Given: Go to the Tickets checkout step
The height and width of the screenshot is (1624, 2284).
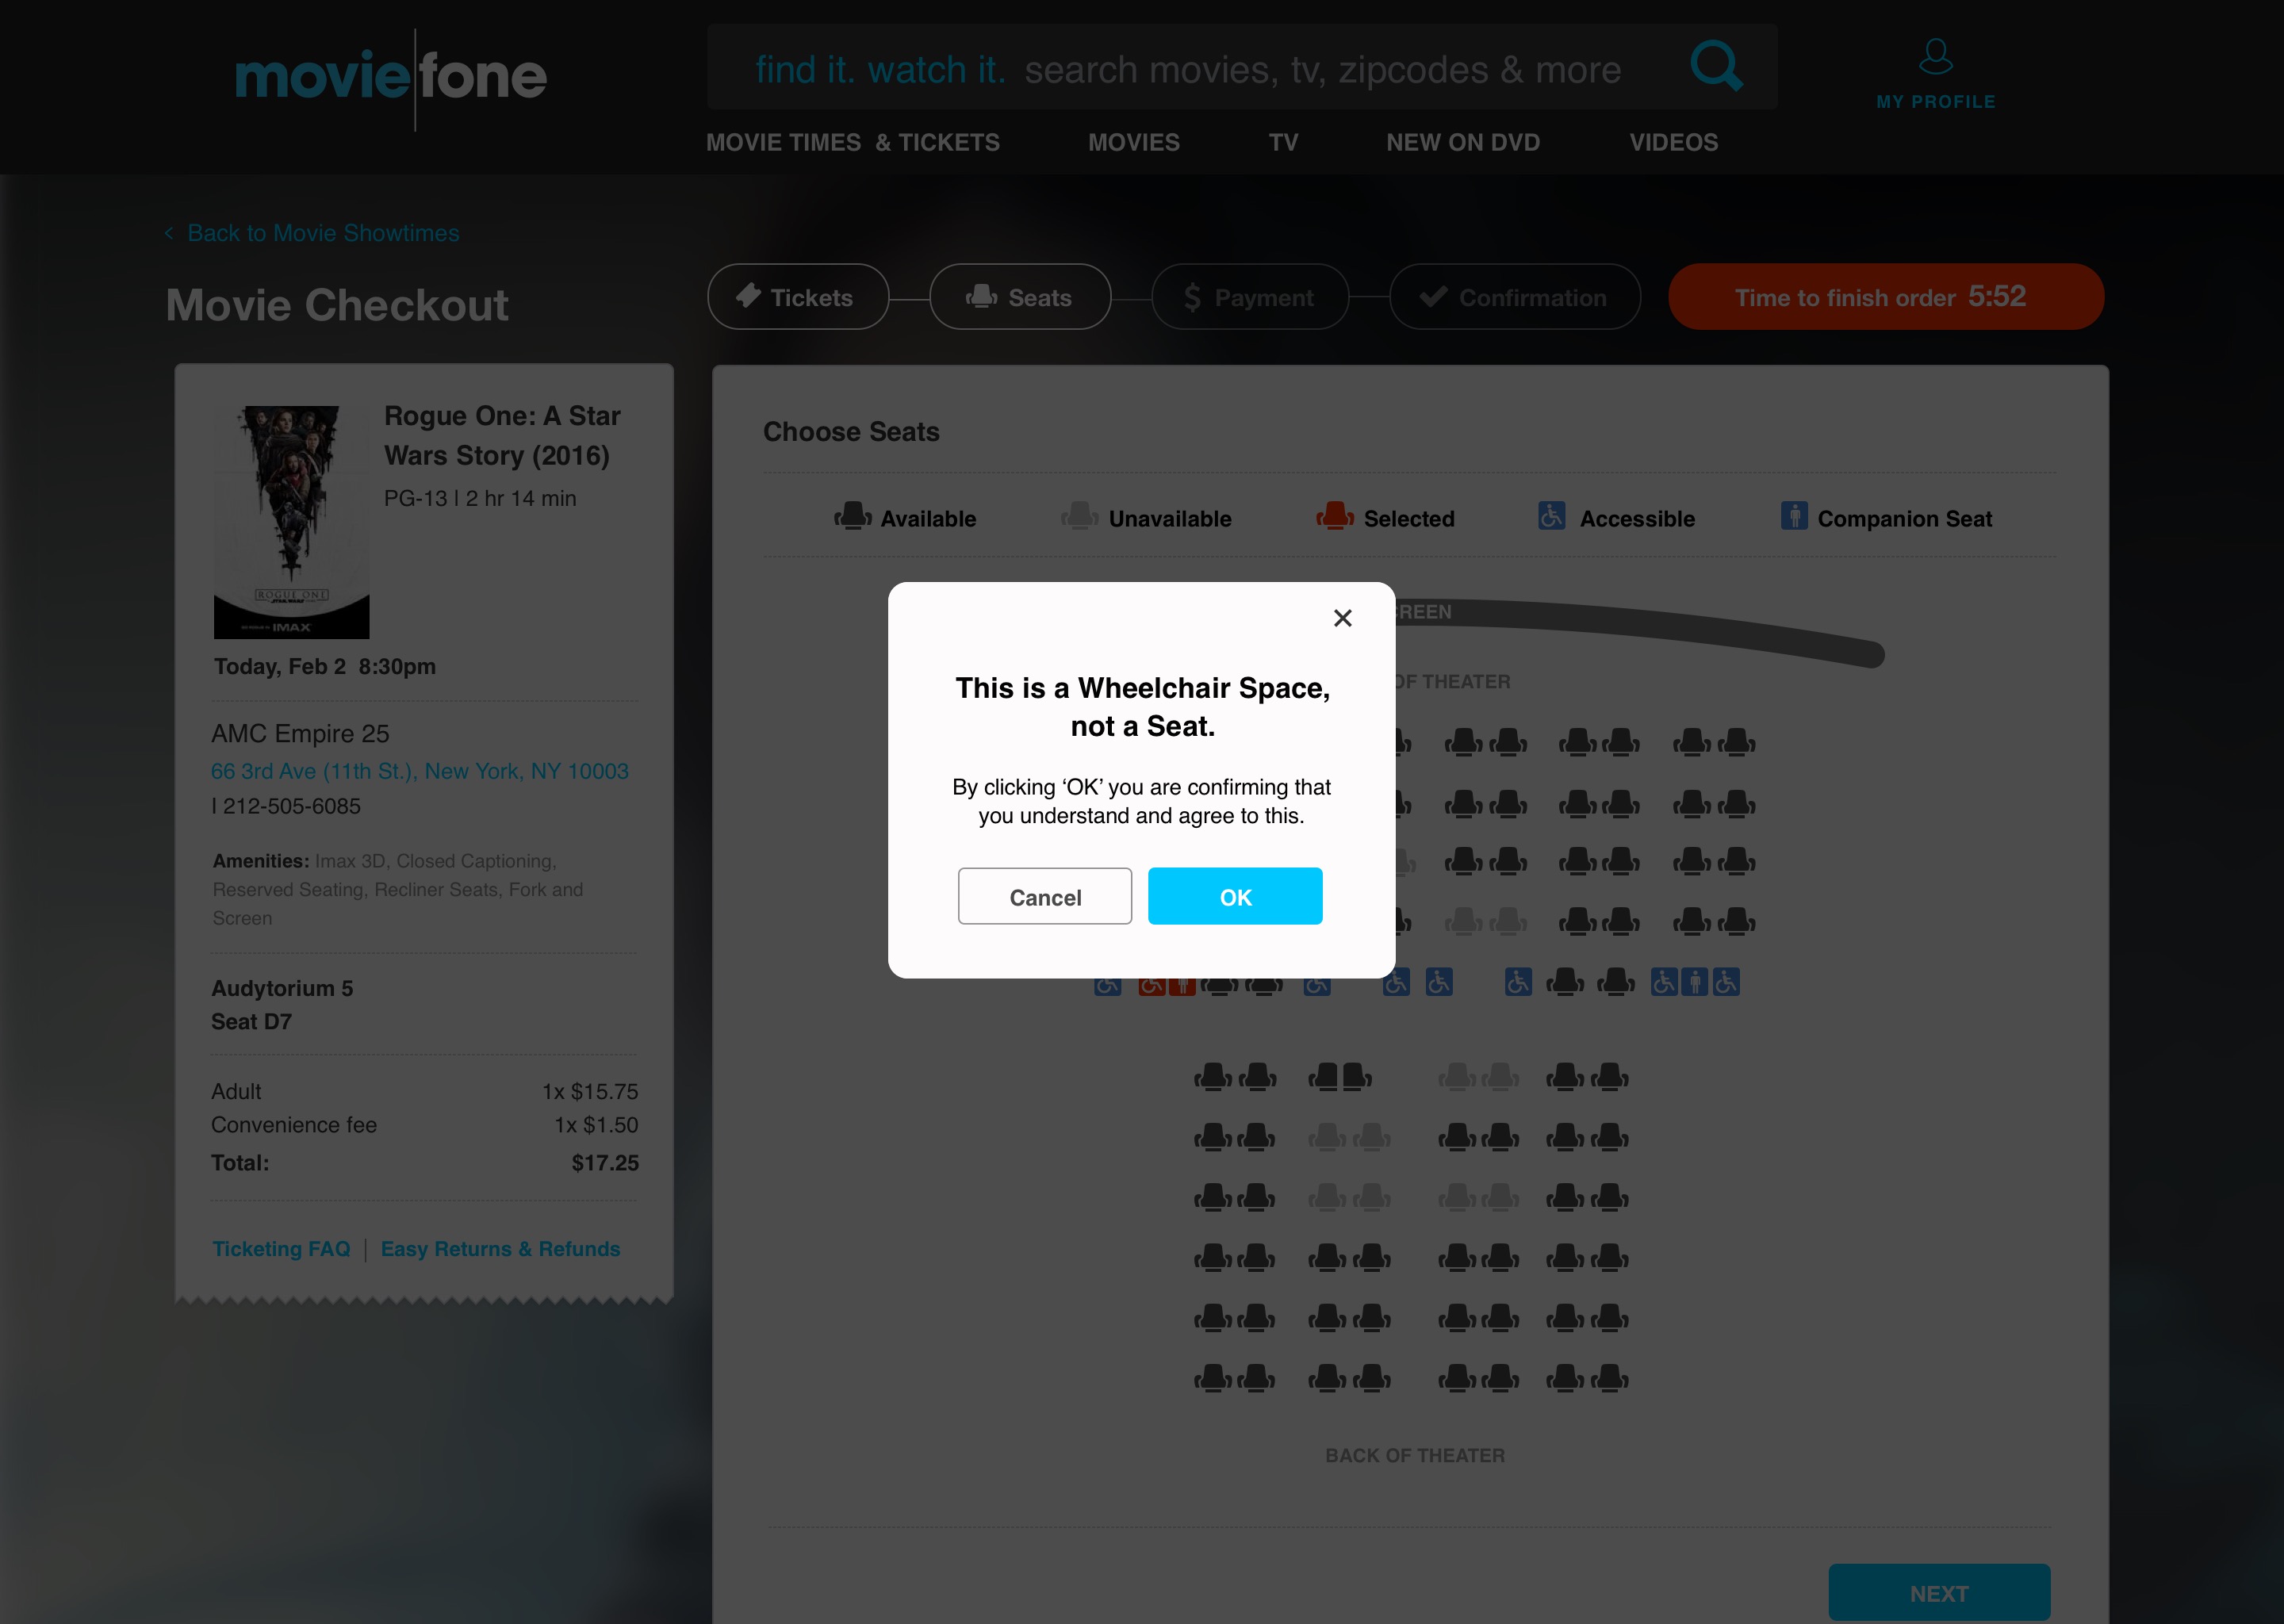Looking at the screenshot, I should [x=798, y=297].
